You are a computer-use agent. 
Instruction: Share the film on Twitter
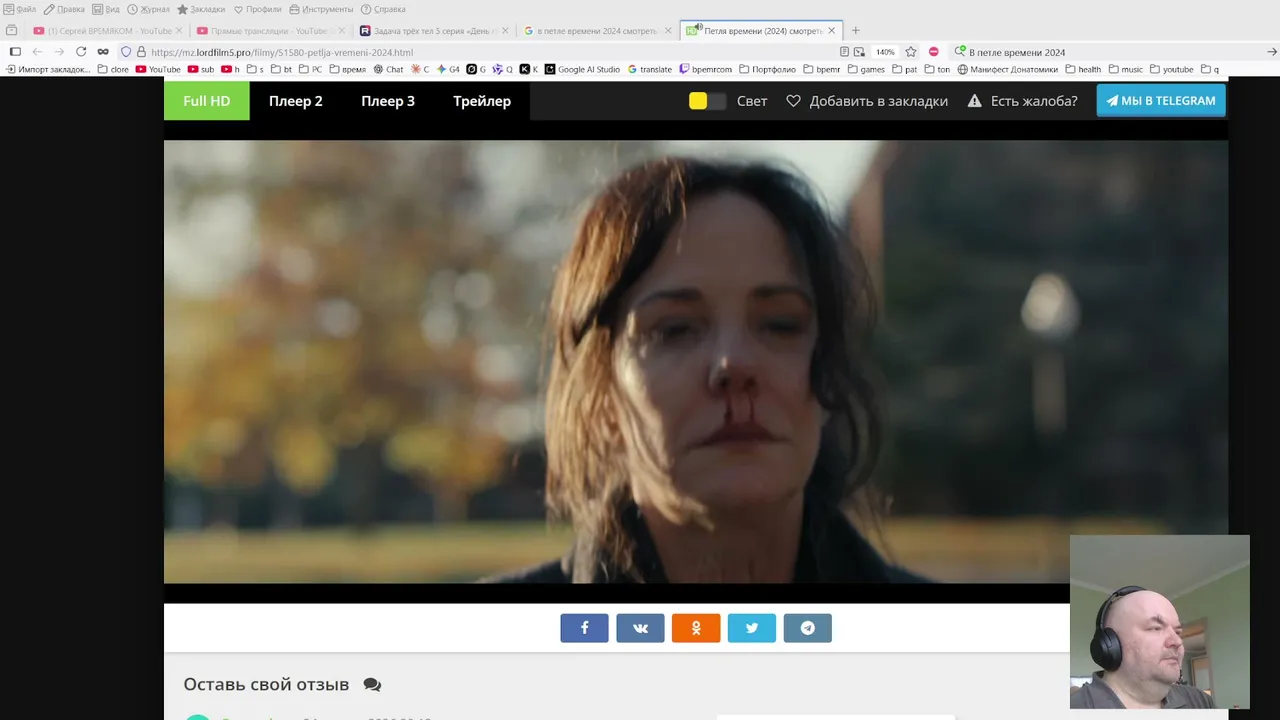point(752,628)
